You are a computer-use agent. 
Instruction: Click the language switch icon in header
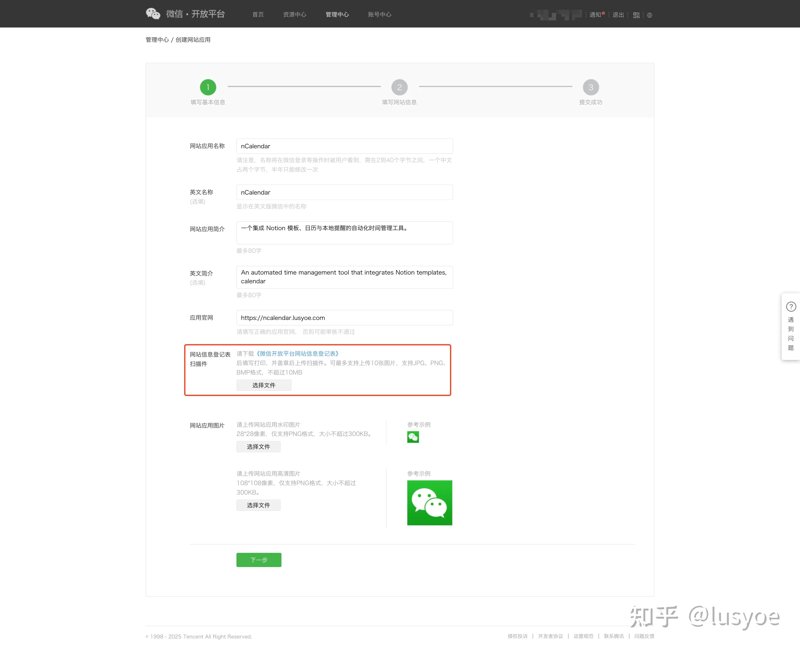coord(636,15)
